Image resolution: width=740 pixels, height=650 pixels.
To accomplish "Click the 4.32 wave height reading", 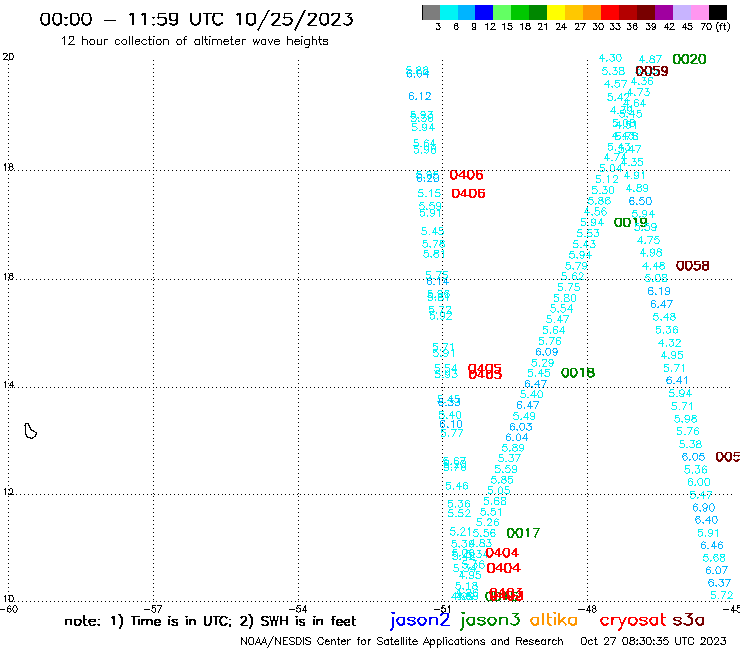I will [x=670, y=343].
